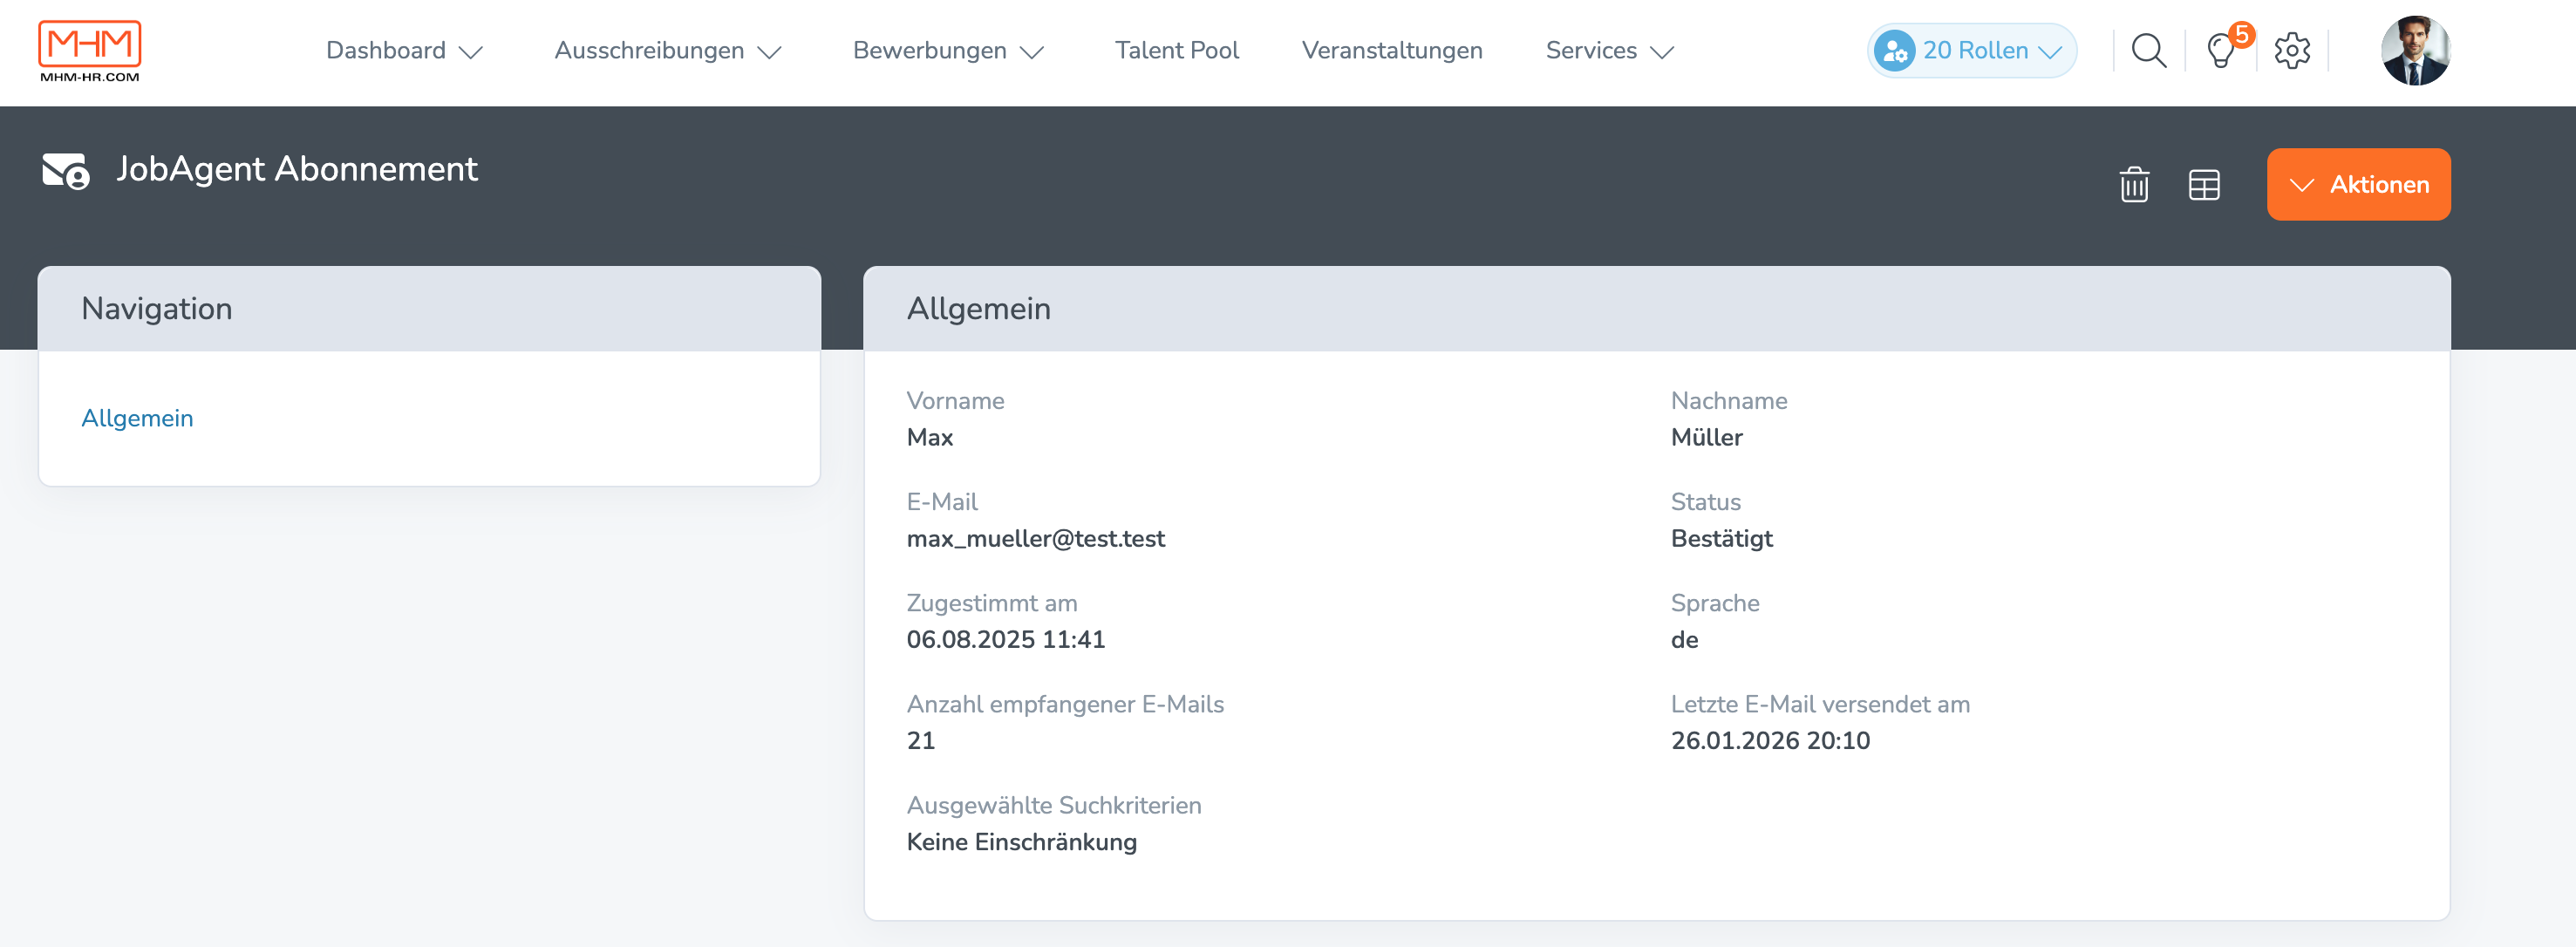2576x947 pixels.
Task: Click the email address max_mueller@test.test
Action: (x=1035, y=538)
